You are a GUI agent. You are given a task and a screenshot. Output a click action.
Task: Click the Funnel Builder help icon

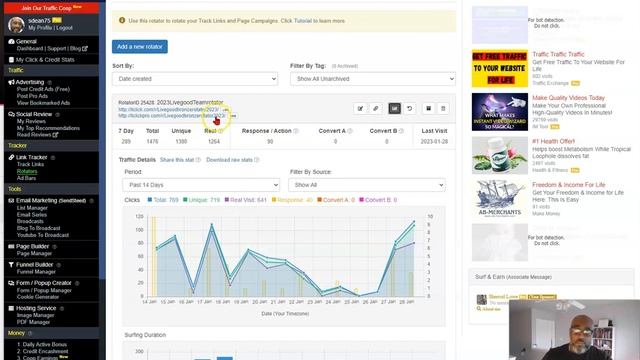pos(58,265)
